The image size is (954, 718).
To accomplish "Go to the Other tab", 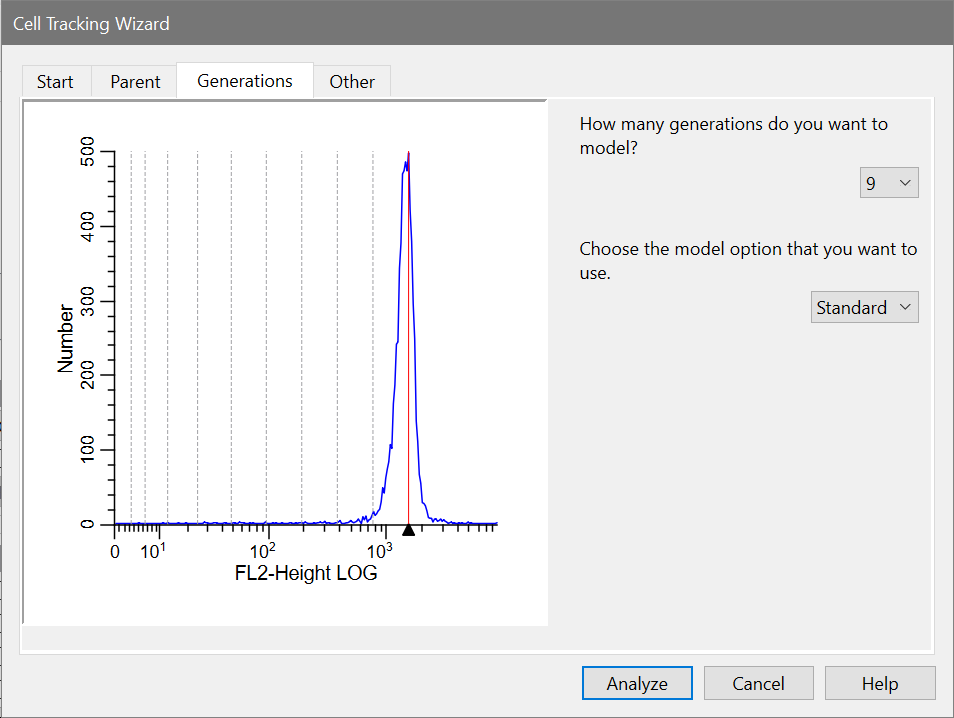I will pos(352,82).
